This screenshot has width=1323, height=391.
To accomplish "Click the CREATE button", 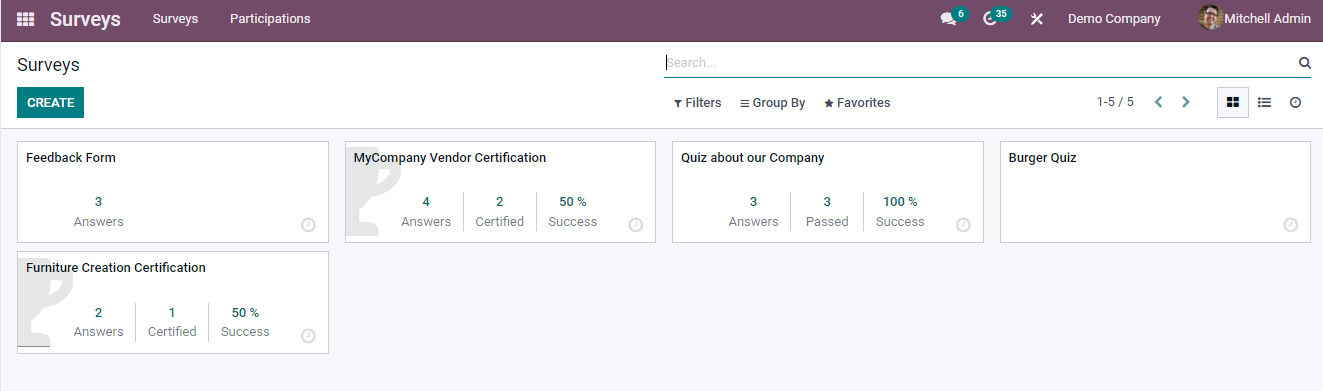I will 50,102.
